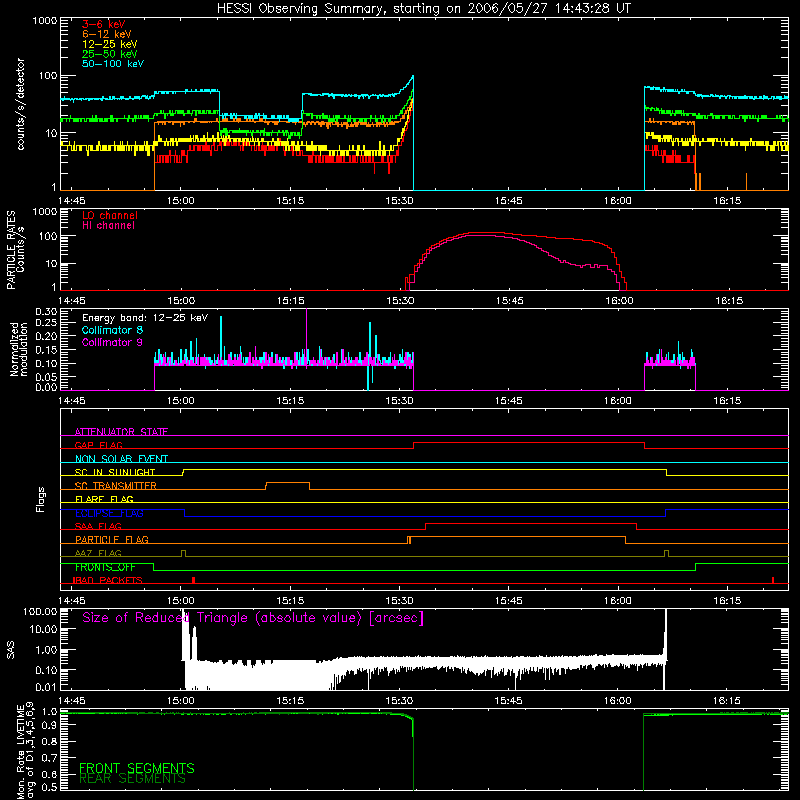The width and height of the screenshot is (800, 800).
Task: Click the ECLIPSE FLAG label
Action: tap(109, 513)
